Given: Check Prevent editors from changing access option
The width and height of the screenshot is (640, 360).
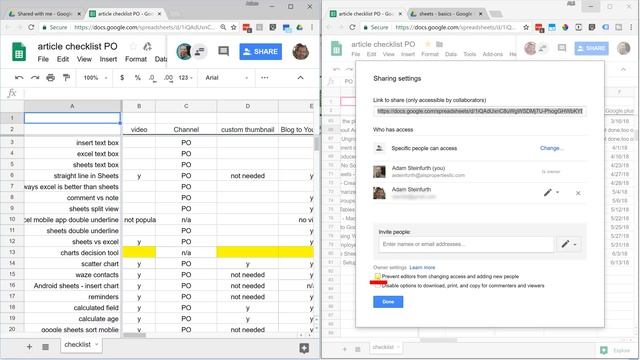Looking at the screenshot, I should [x=378, y=276].
